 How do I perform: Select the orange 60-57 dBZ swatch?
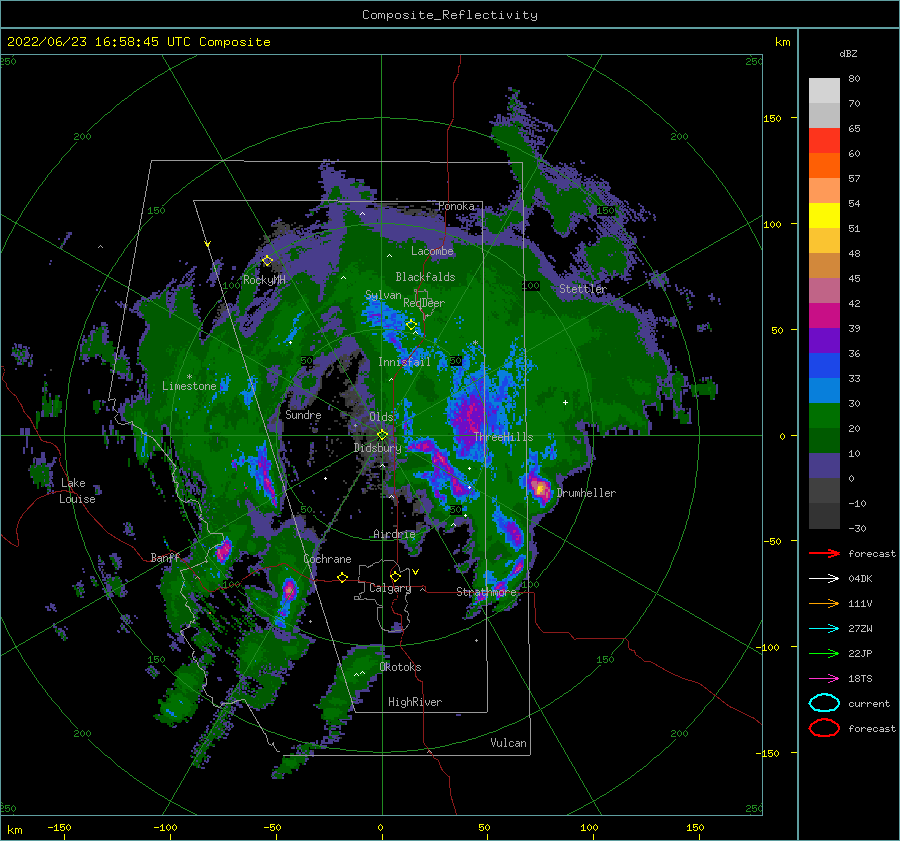pyautogui.click(x=824, y=166)
